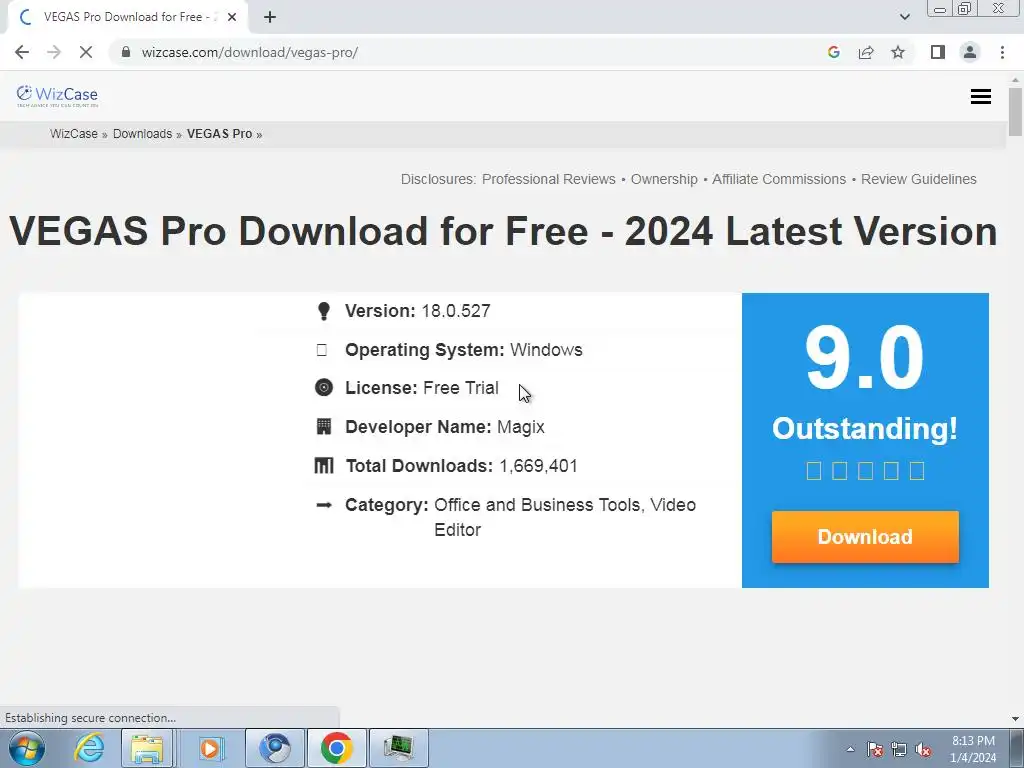Click Operating System: Windows text
Screen dimensions: 1024x768
pos(464,350)
